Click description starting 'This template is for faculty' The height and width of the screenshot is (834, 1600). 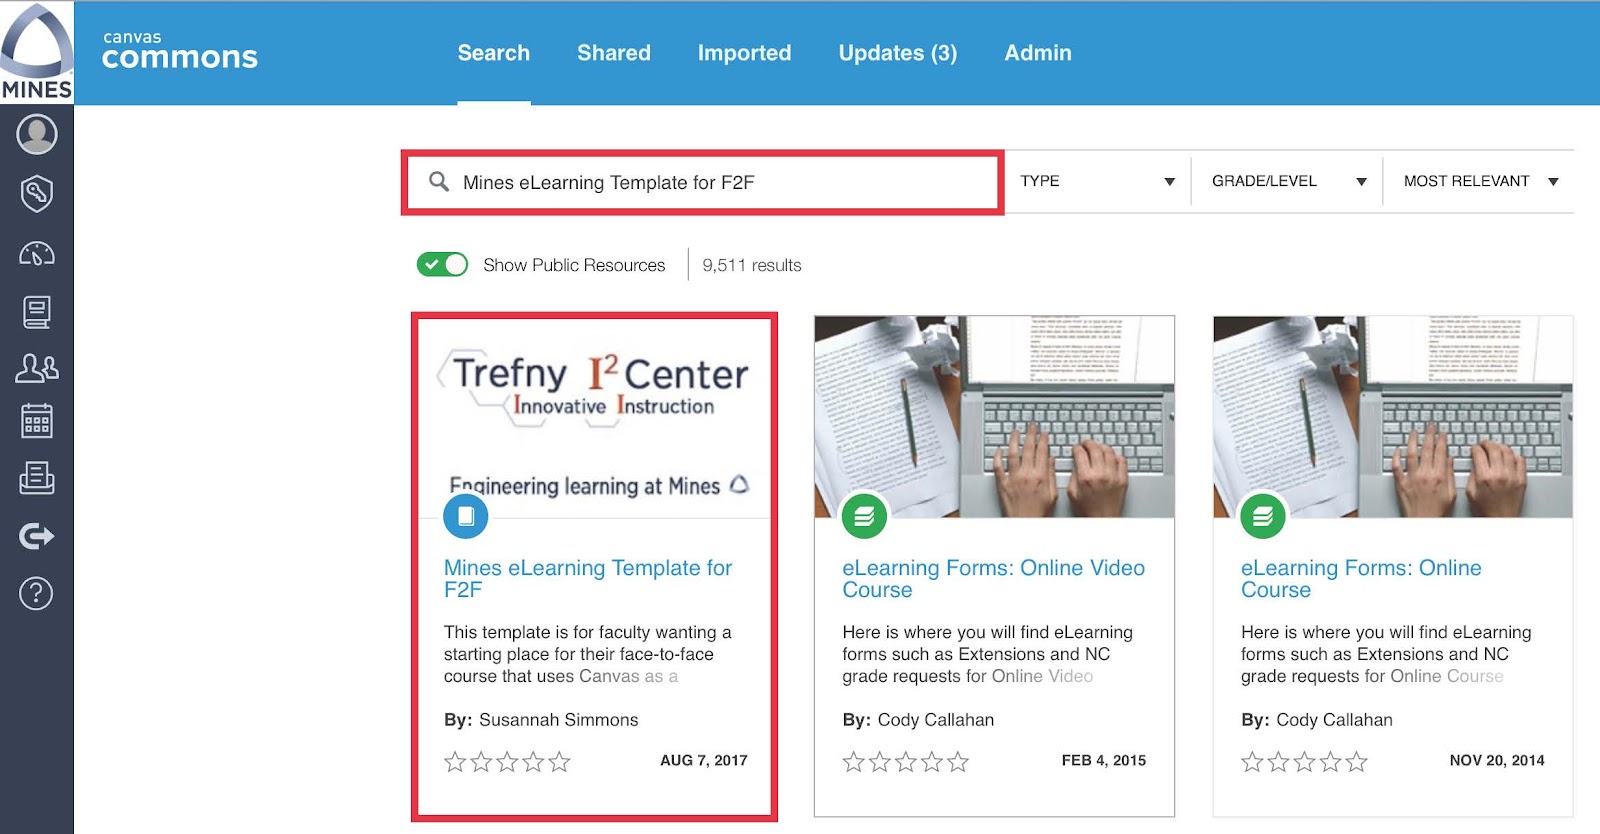pos(588,654)
